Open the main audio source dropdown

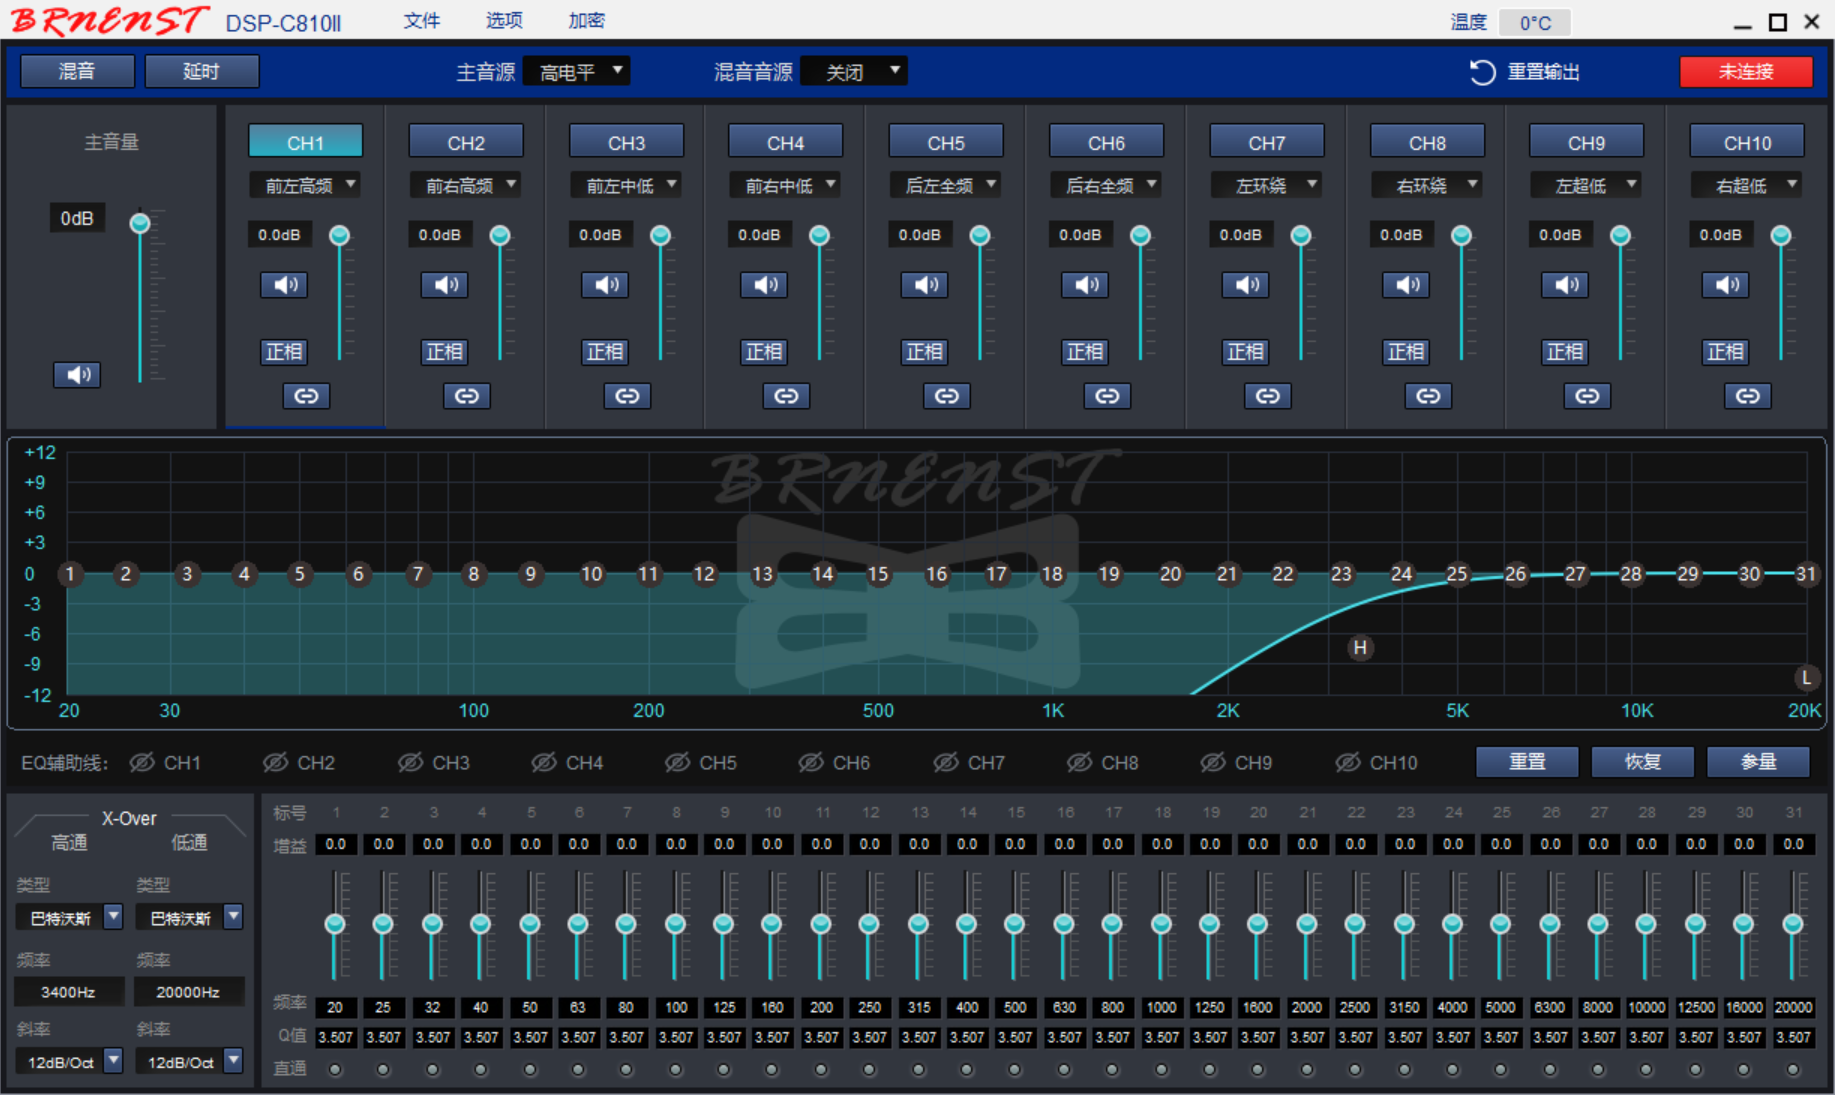(x=577, y=72)
